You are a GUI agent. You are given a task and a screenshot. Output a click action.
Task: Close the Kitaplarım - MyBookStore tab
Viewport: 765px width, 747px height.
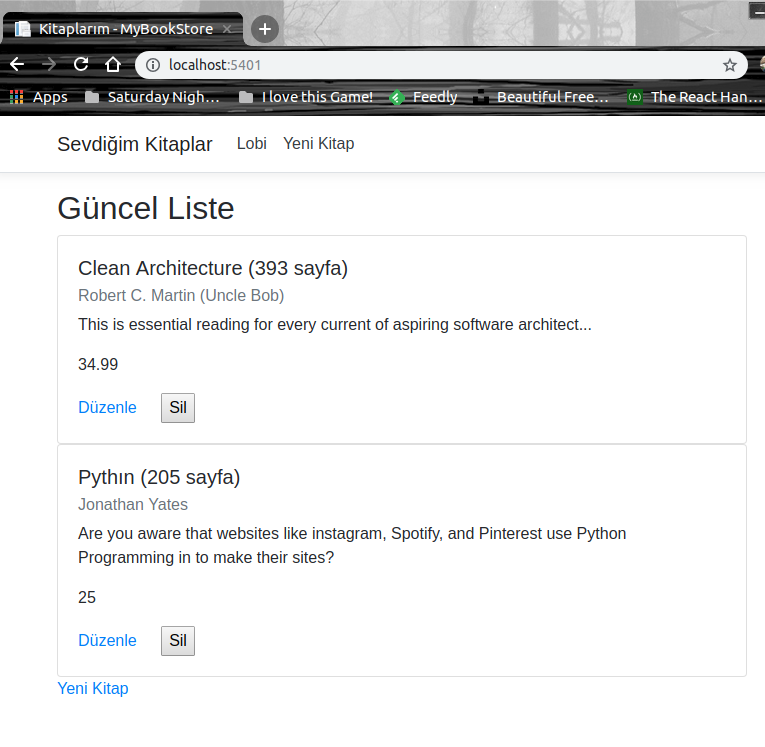point(228,29)
